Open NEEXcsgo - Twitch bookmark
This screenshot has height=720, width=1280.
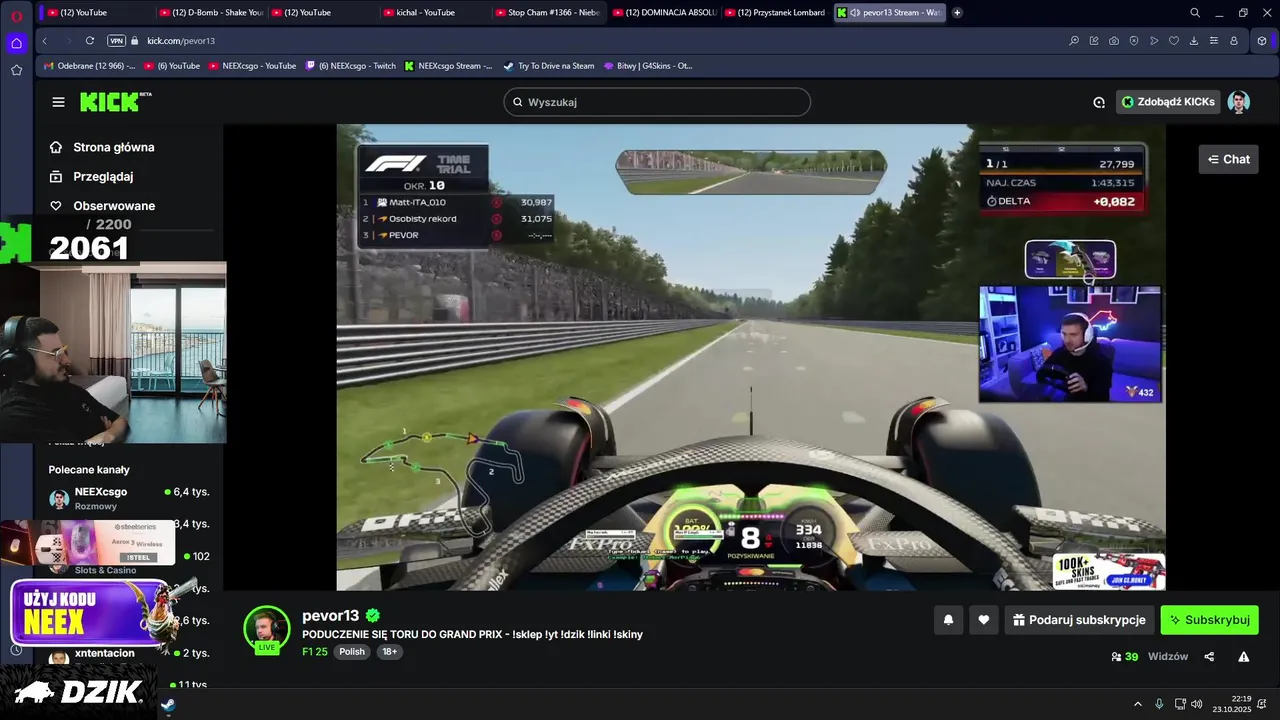click(351, 66)
